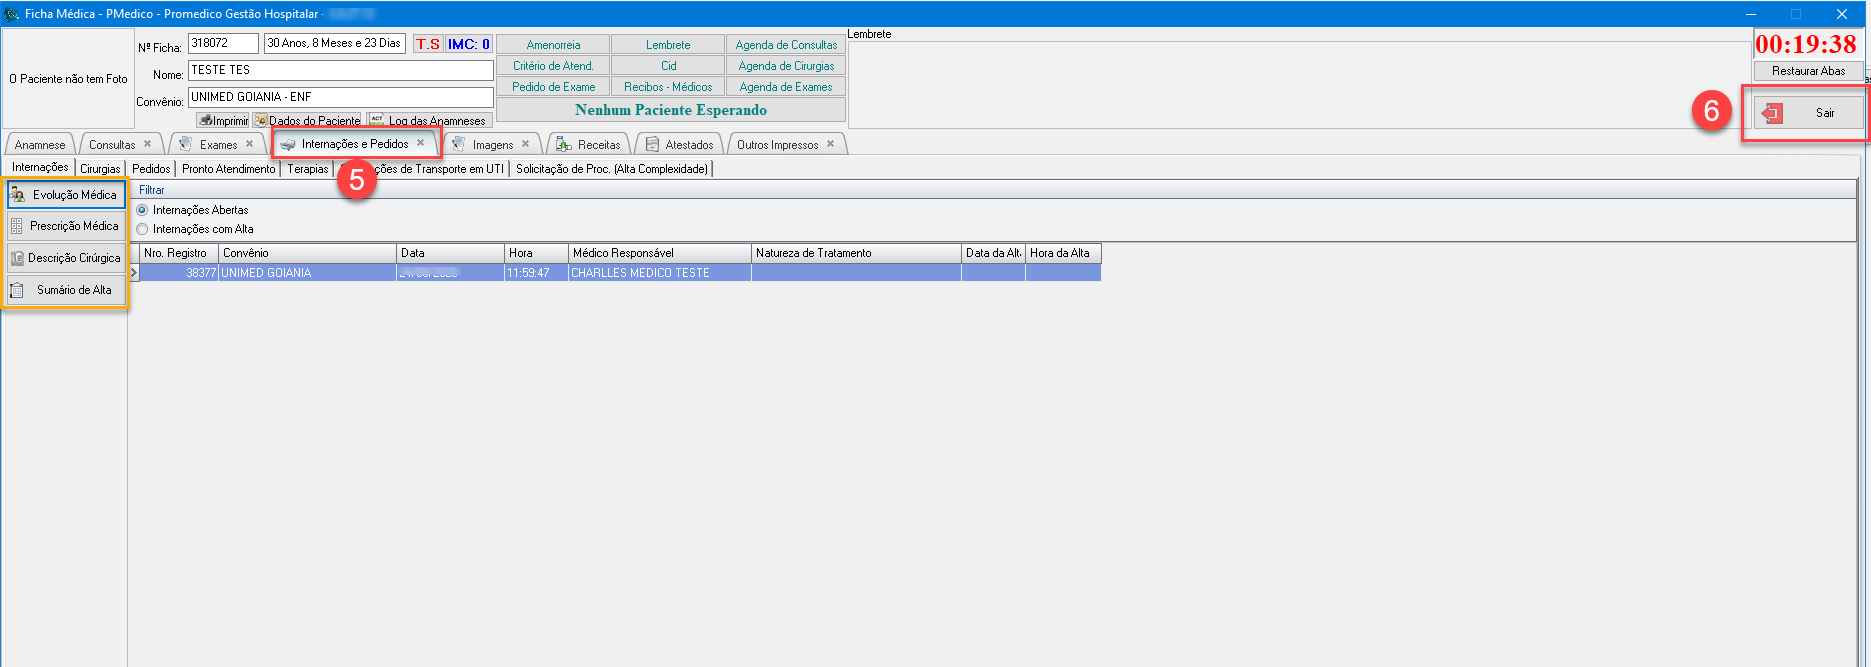Click the Restaurar Abas button

click(x=1808, y=71)
